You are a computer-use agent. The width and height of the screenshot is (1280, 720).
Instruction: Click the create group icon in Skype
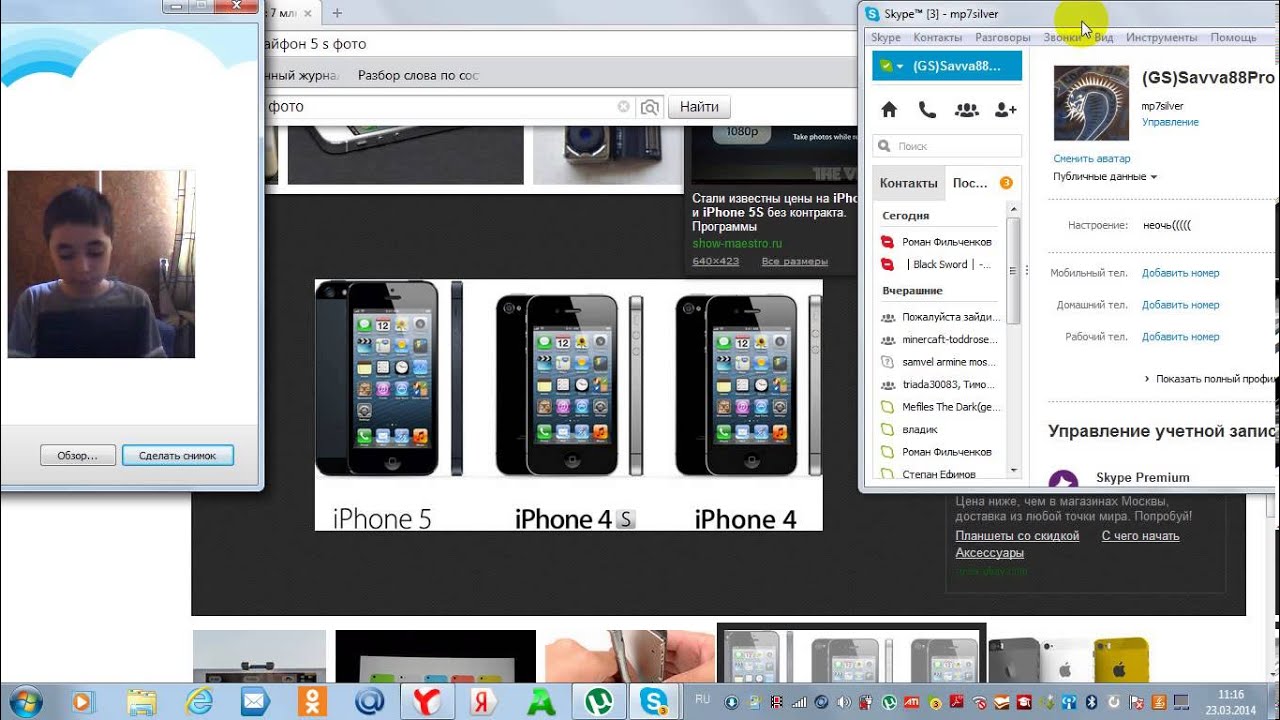click(x=966, y=110)
